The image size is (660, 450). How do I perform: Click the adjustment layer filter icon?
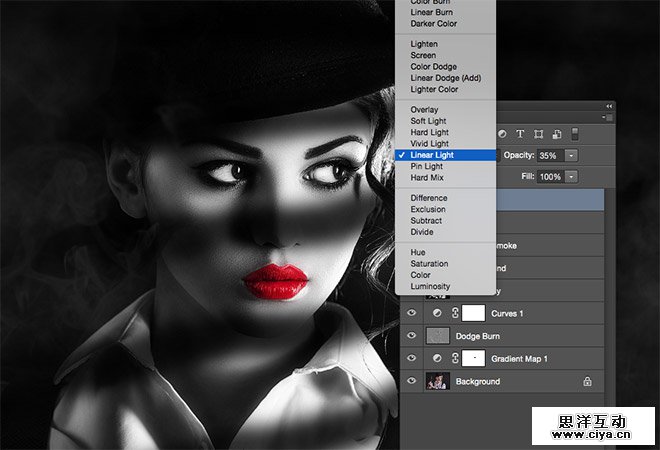point(503,134)
